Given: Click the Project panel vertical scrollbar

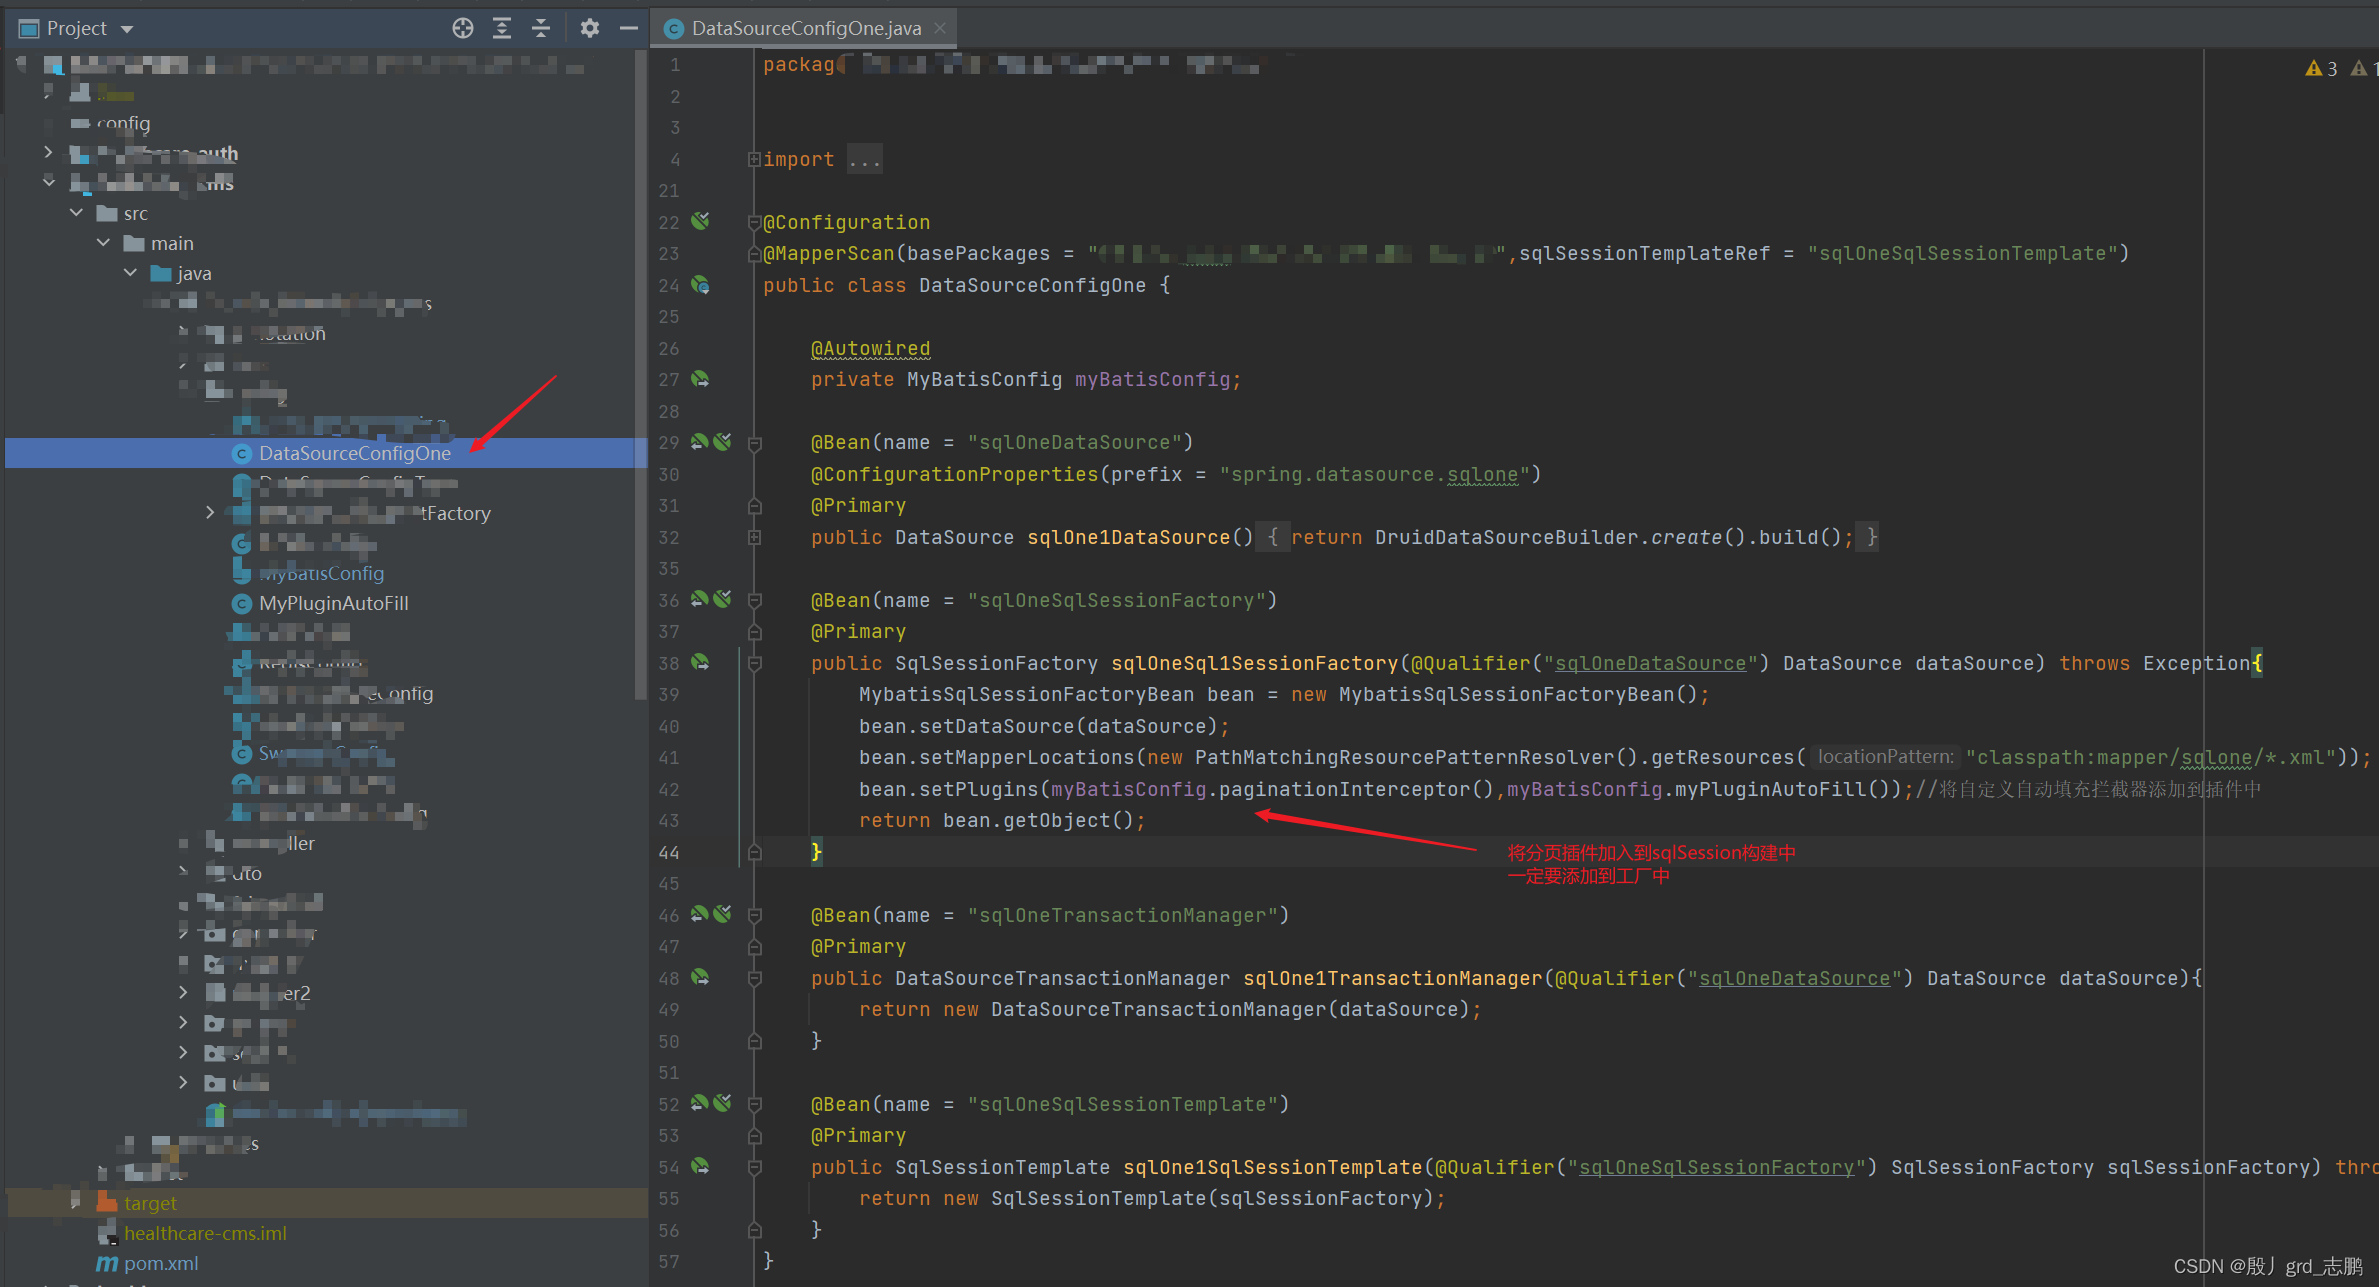Looking at the screenshot, I should coord(641,375).
